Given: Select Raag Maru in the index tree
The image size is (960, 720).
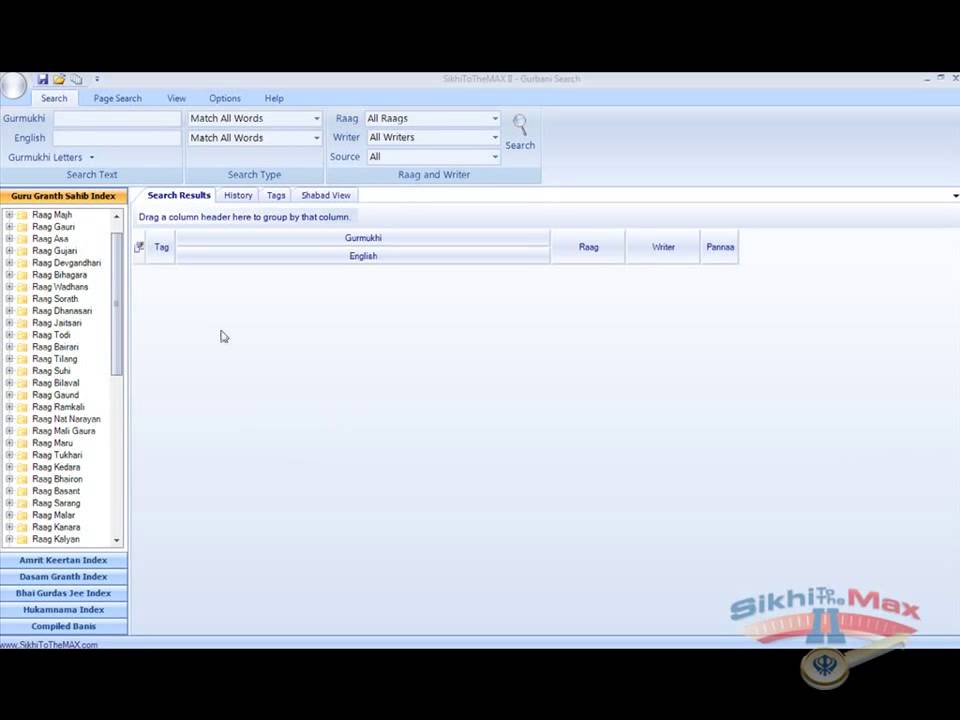Looking at the screenshot, I should [52, 443].
